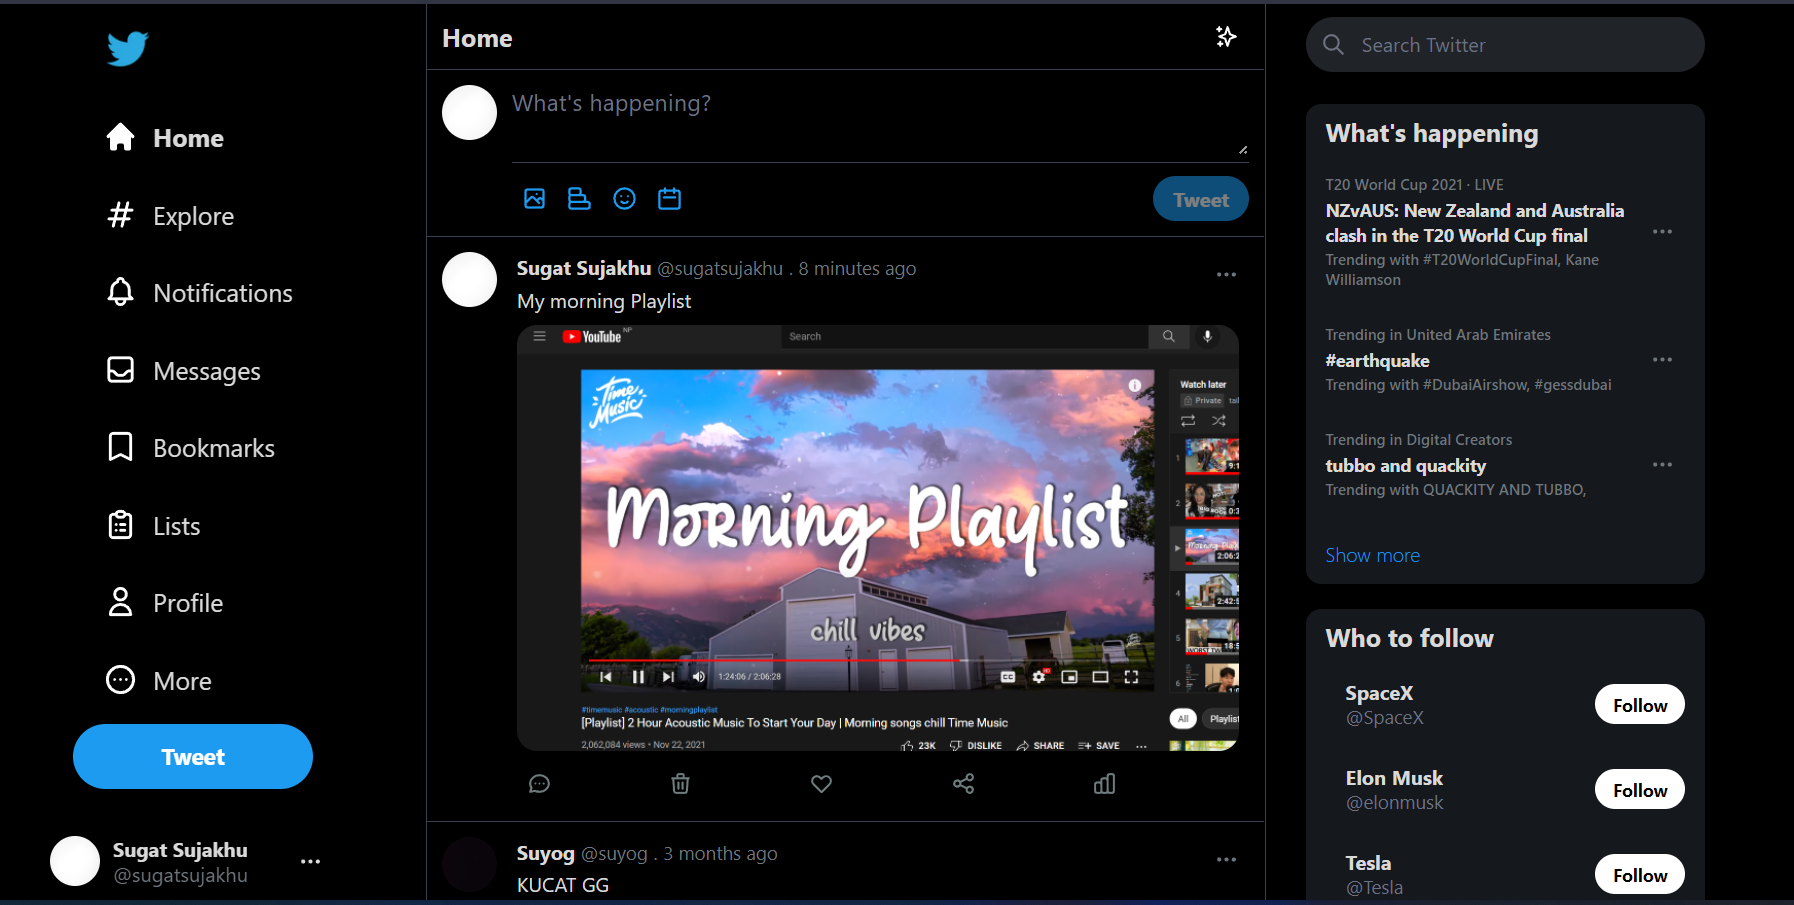Follow the SpaceX account

tap(1639, 705)
